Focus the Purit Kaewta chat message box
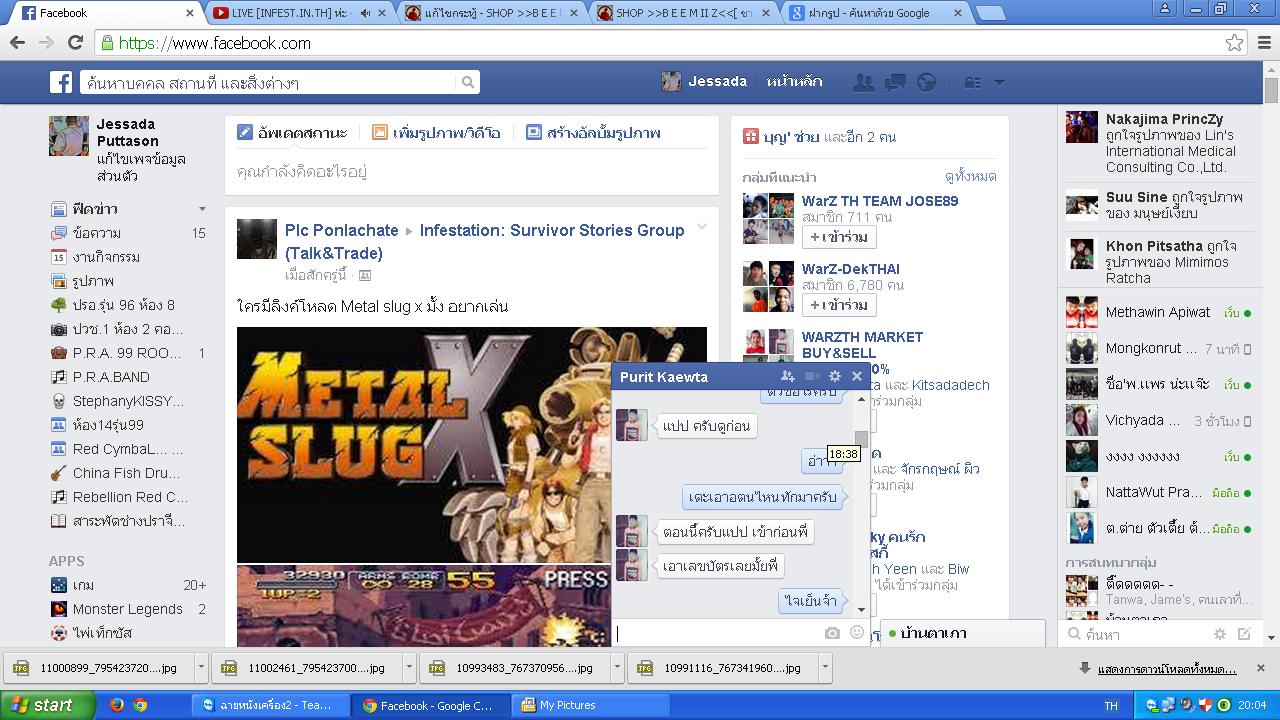1280x720 pixels. (718, 633)
